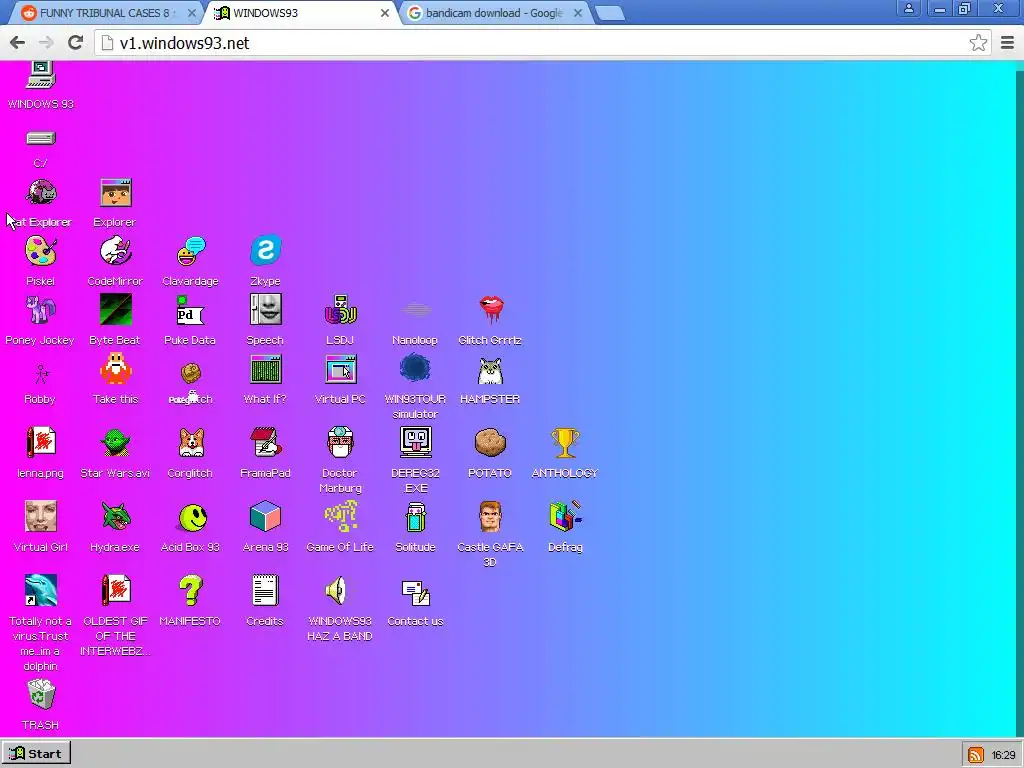Open Glitch Grrrlz lips icon
This screenshot has height=768, width=1024.
coord(490,310)
